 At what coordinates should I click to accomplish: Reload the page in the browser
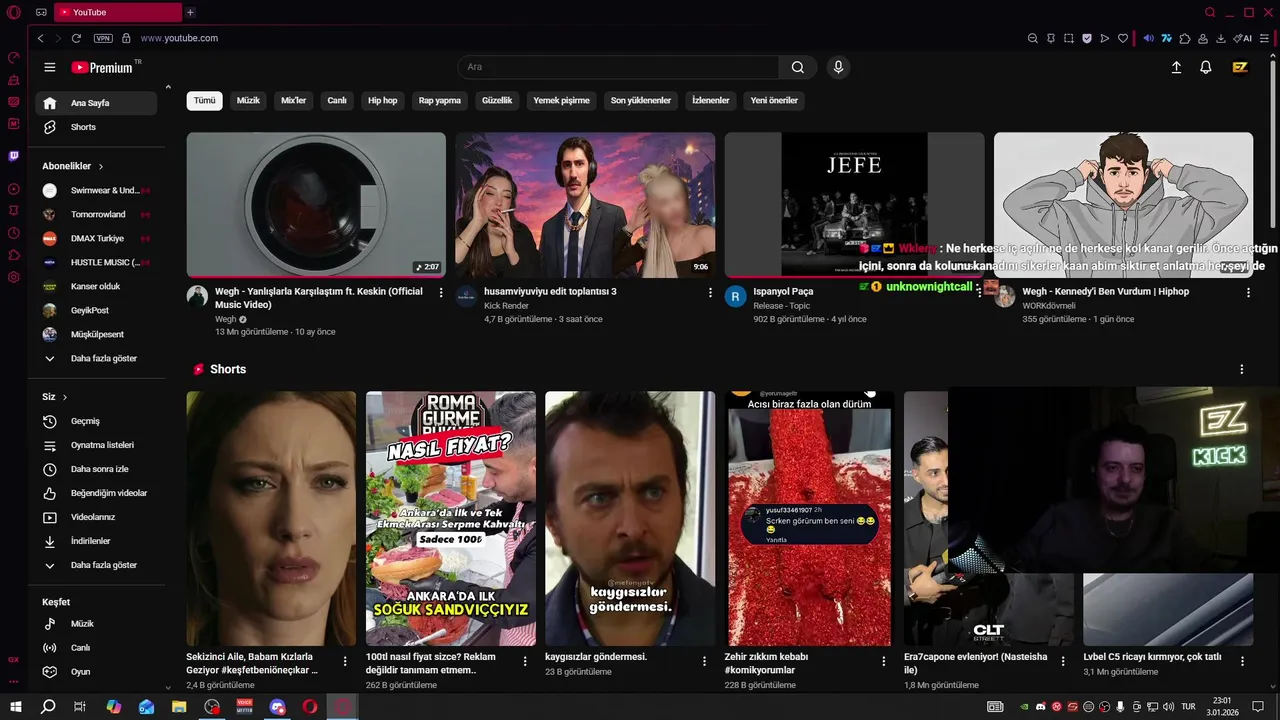click(x=76, y=38)
